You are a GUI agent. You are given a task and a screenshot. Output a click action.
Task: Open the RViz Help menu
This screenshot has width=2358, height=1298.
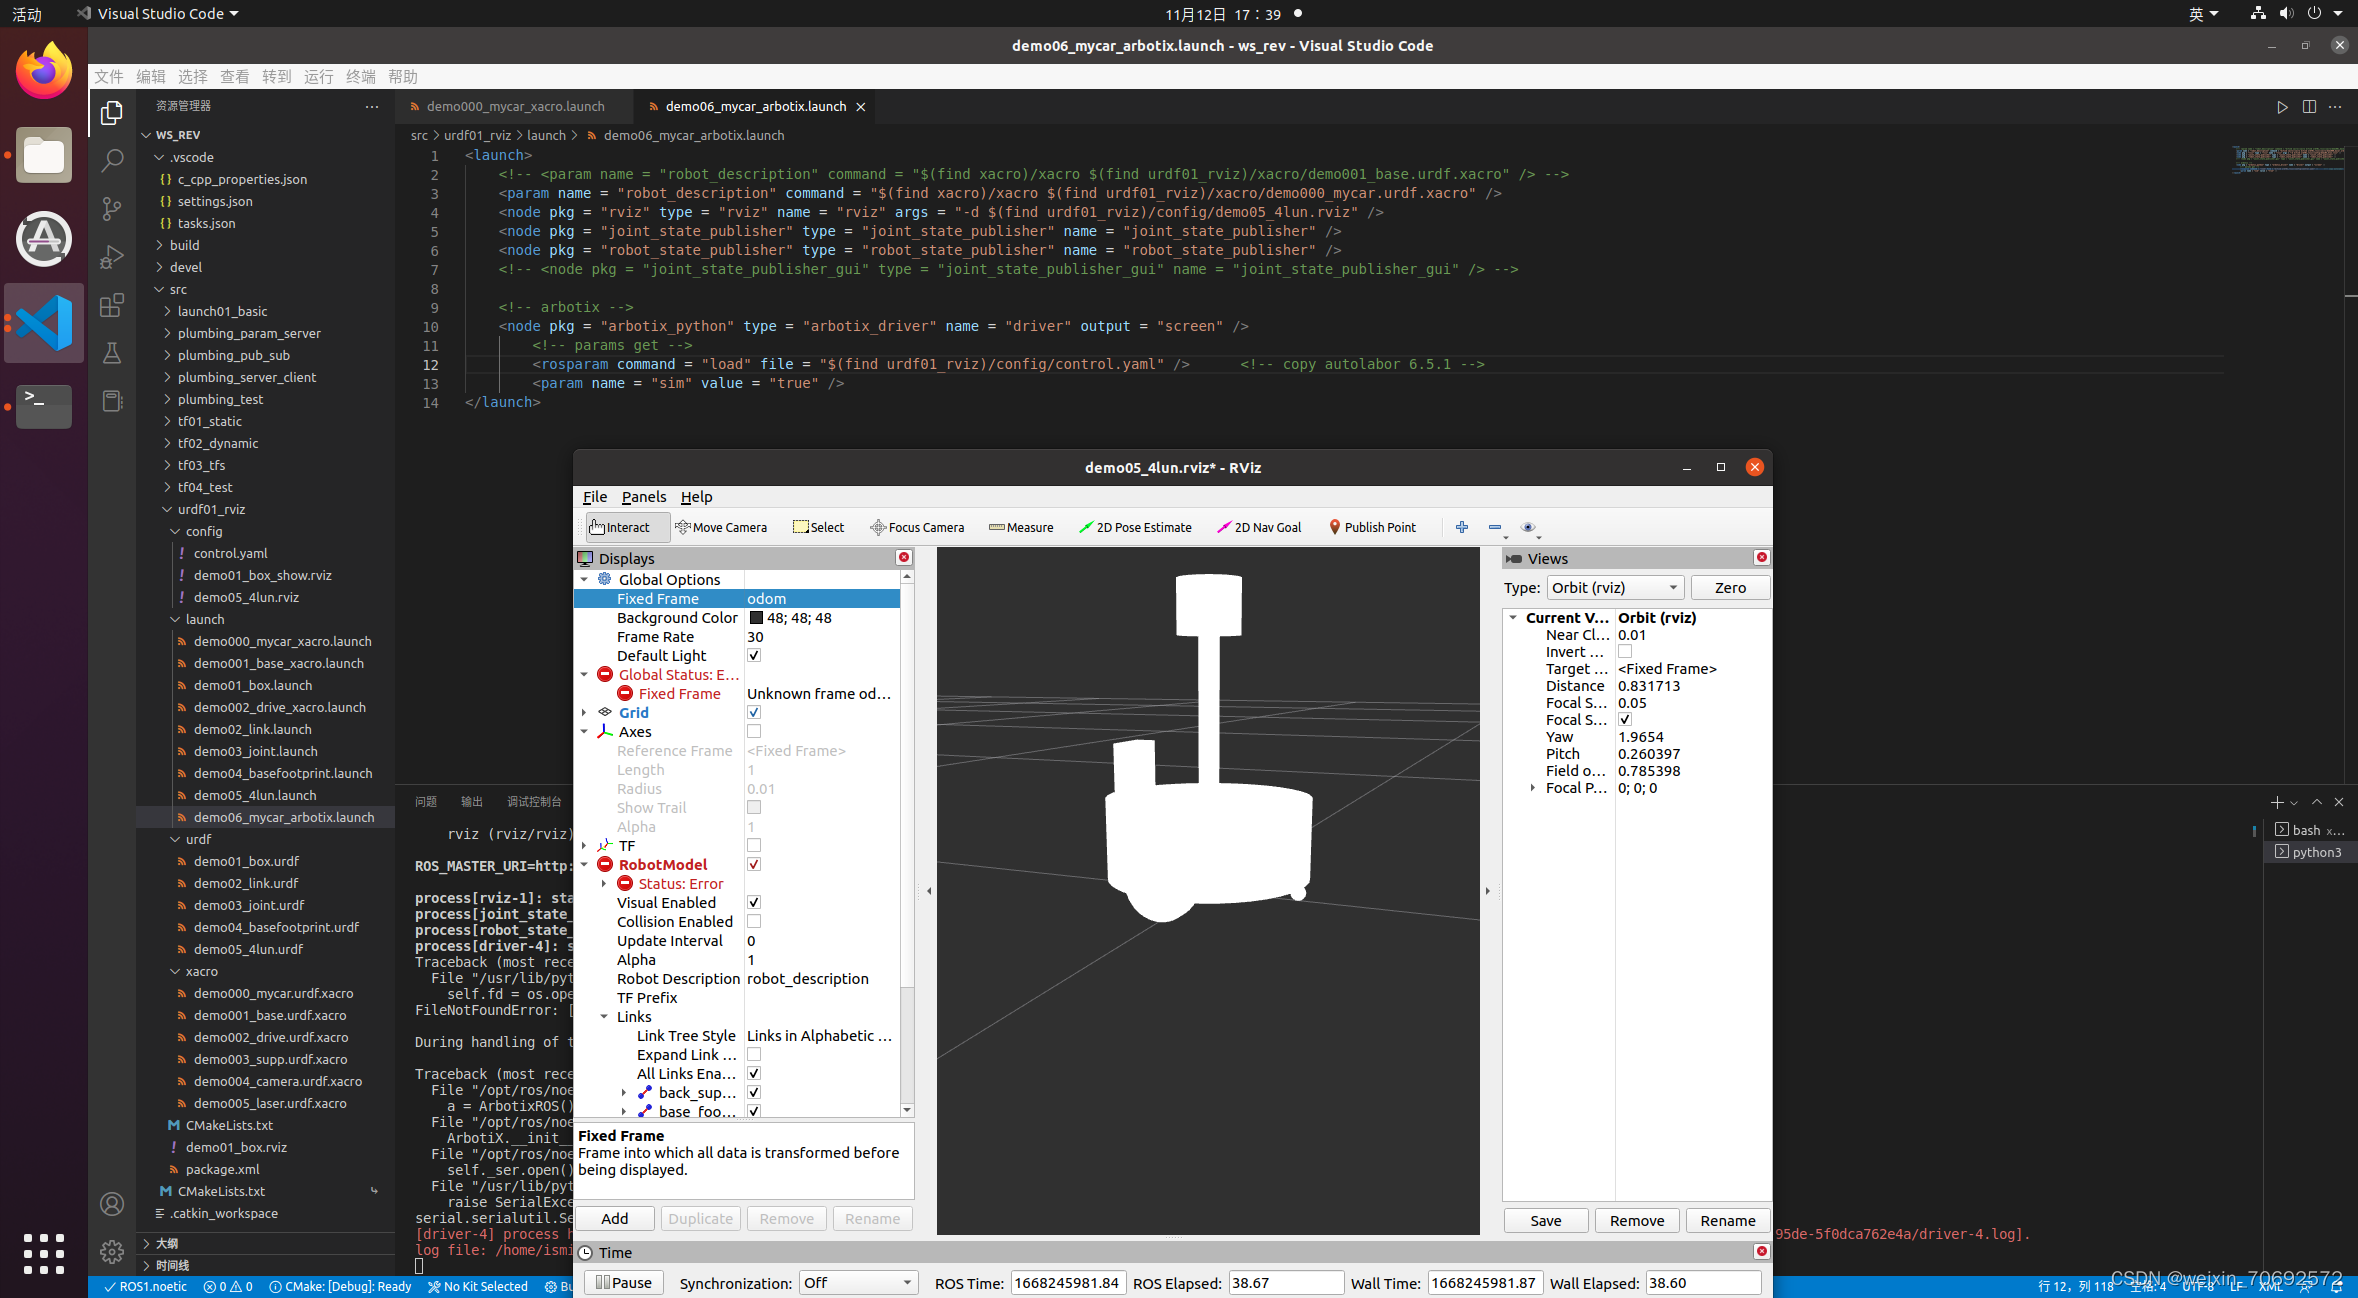coord(697,496)
